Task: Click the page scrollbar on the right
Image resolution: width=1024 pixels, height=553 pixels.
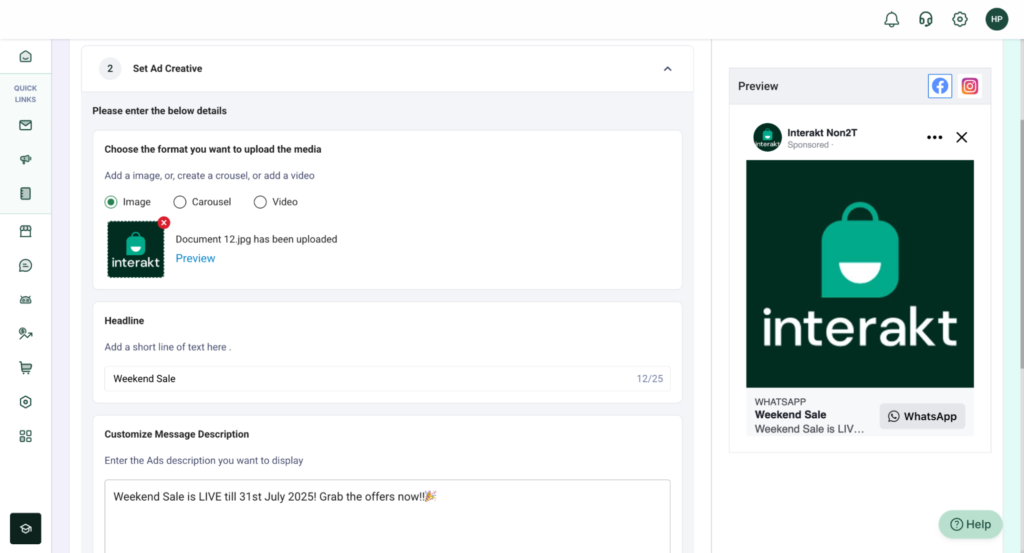Action: (x=1020, y=244)
